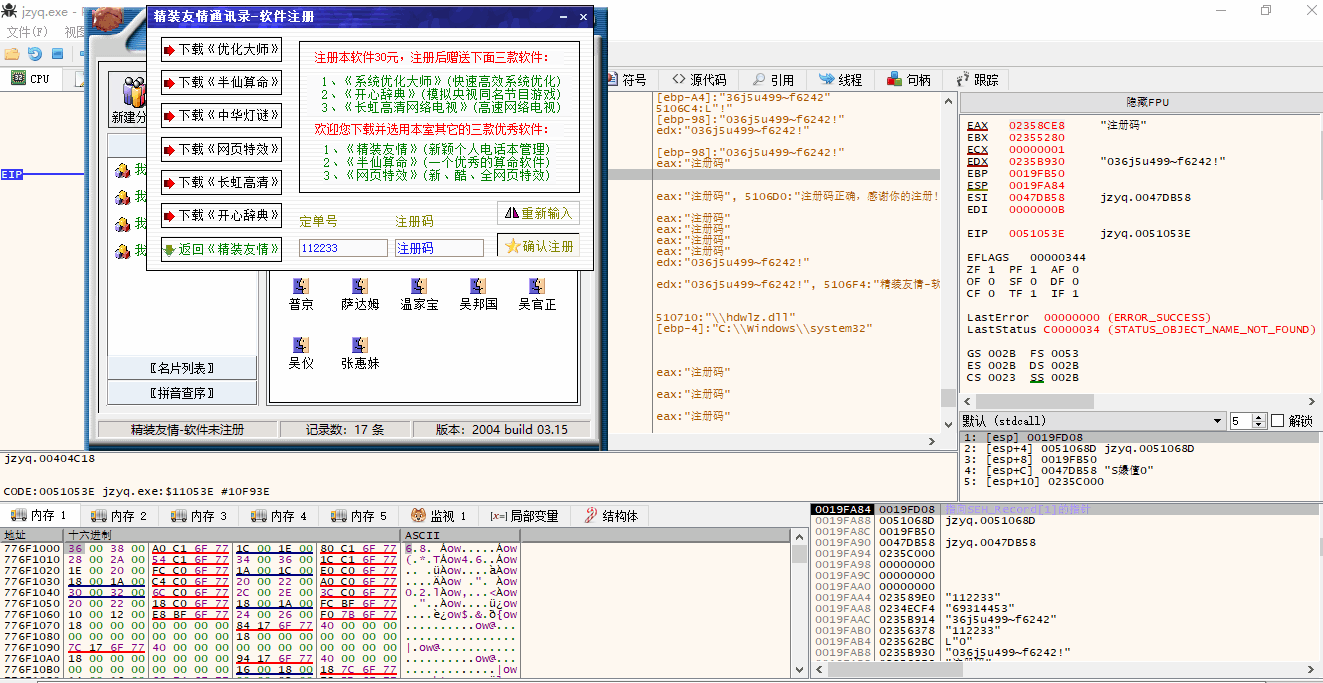Click the TF flag value

tap(1033, 294)
